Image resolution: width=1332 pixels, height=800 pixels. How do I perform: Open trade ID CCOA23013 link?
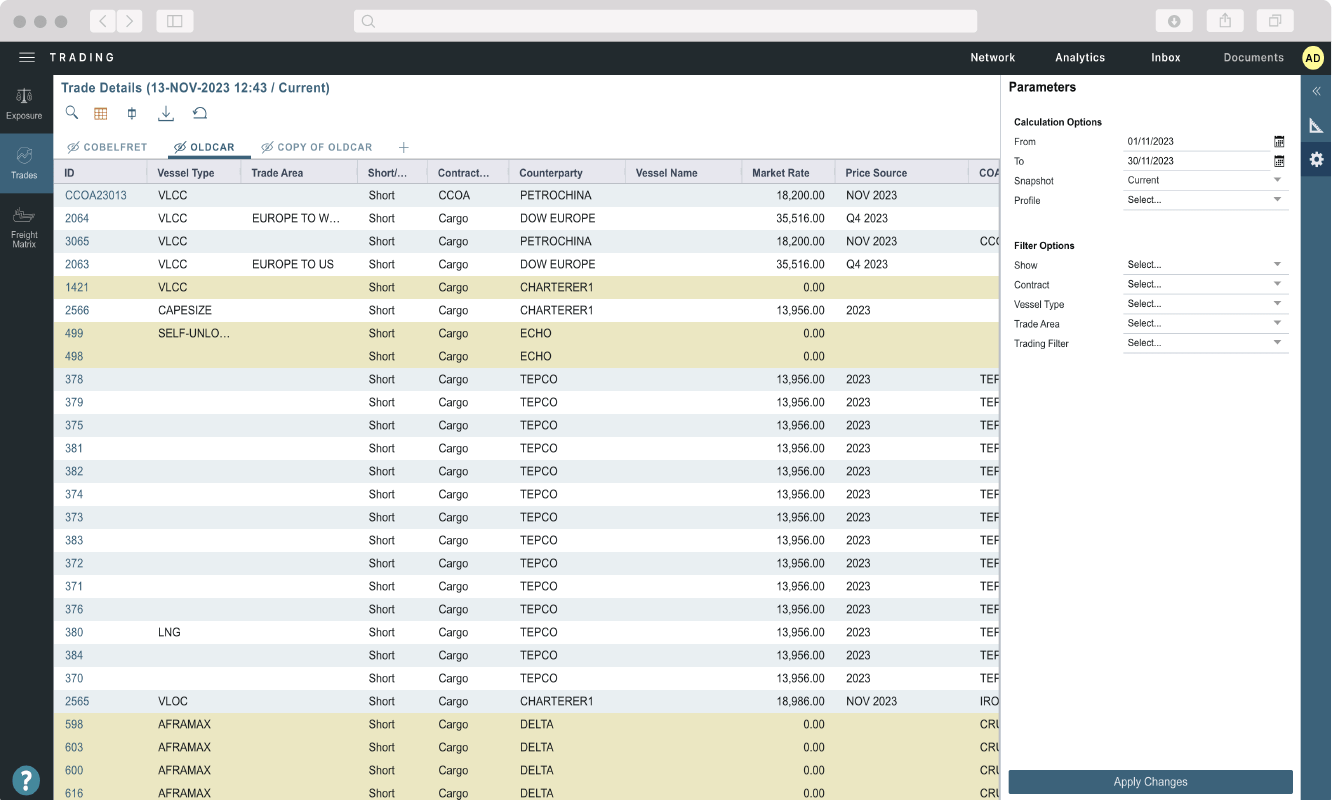click(96, 196)
